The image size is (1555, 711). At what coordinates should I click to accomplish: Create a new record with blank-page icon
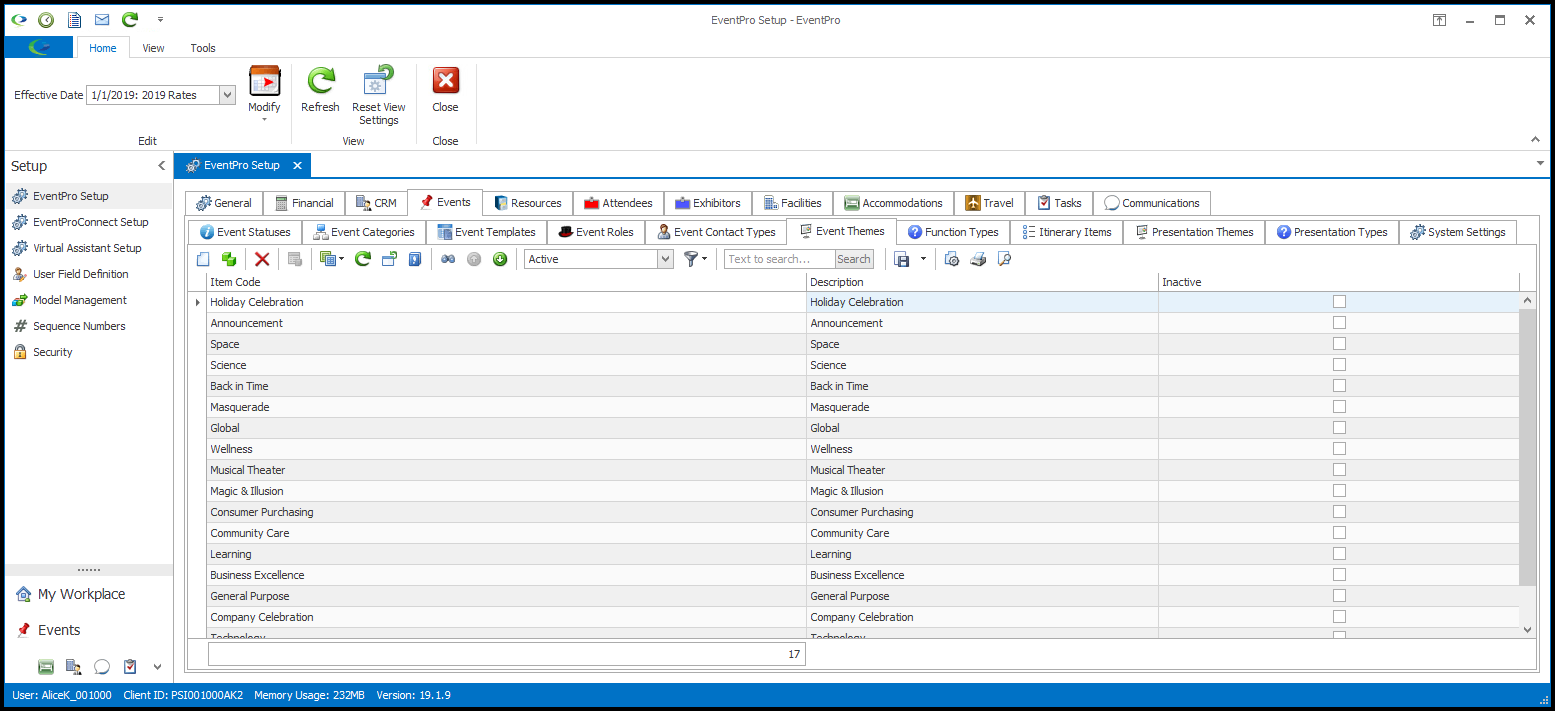(x=203, y=259)
